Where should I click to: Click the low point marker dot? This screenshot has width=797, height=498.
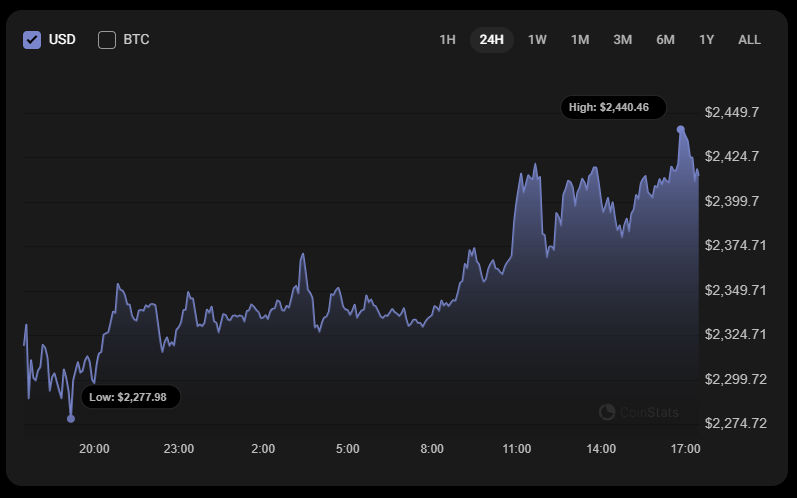(71, 418)
